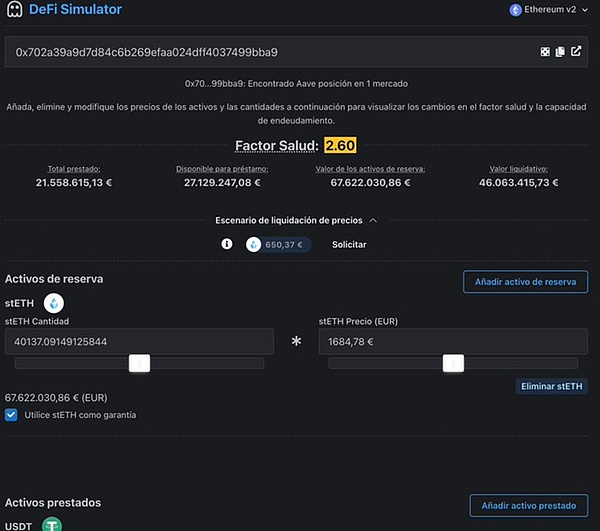Click 'Añadir activo prestado' button
This screenshot has width=600, height=531.
(528, 506)
